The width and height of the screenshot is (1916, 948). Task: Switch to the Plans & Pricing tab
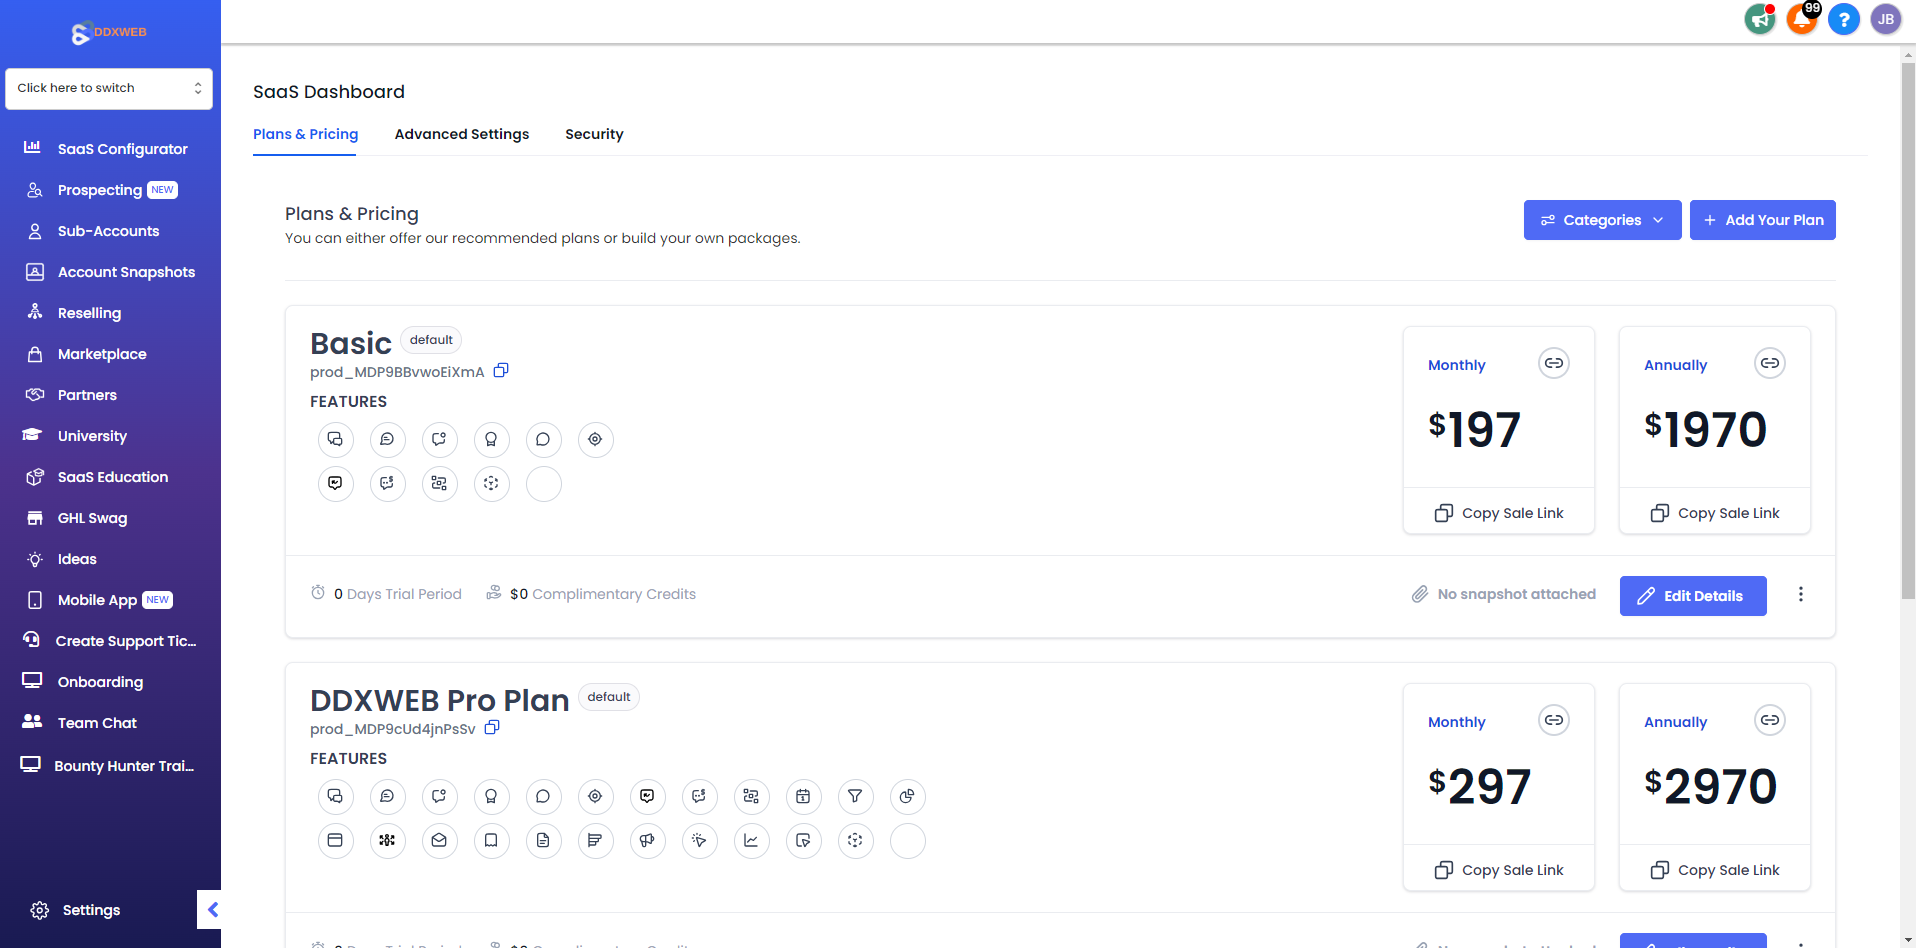point(305,134)
